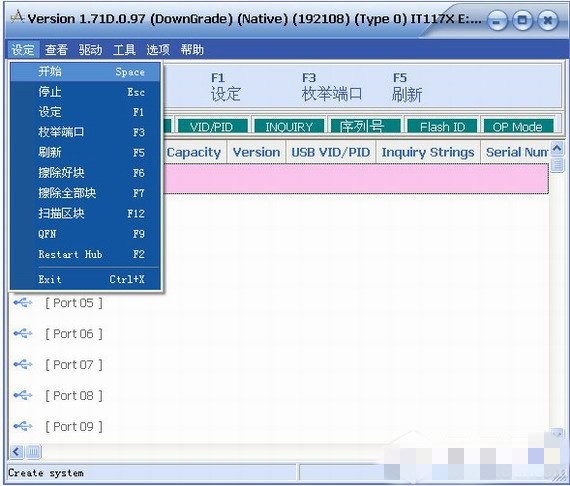The height and width of the screenshot is (486, 570).
Task: Click the Version column header
Action: click(x=256, y=152)
